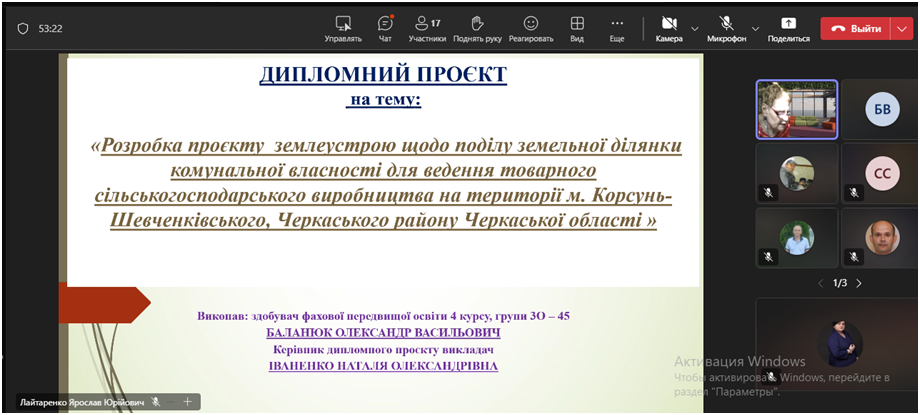The image size is (920, 415).
Task: Open the Реагировать reactions menu
Action: tap(530, 28)
